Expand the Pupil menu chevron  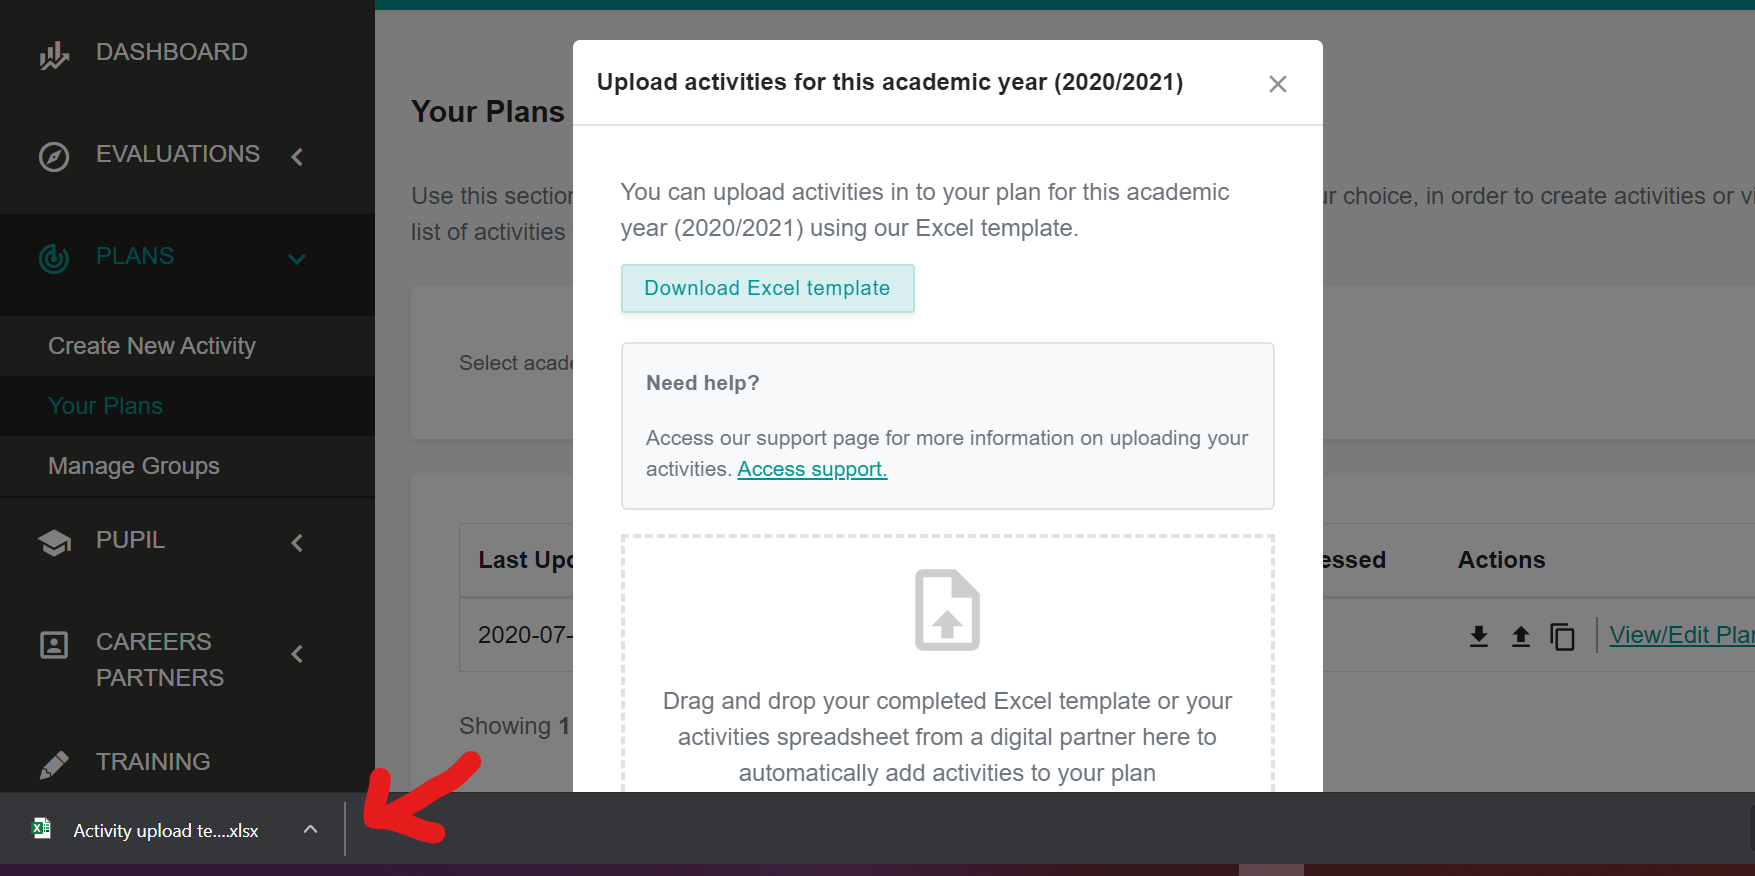click(297, 543)
